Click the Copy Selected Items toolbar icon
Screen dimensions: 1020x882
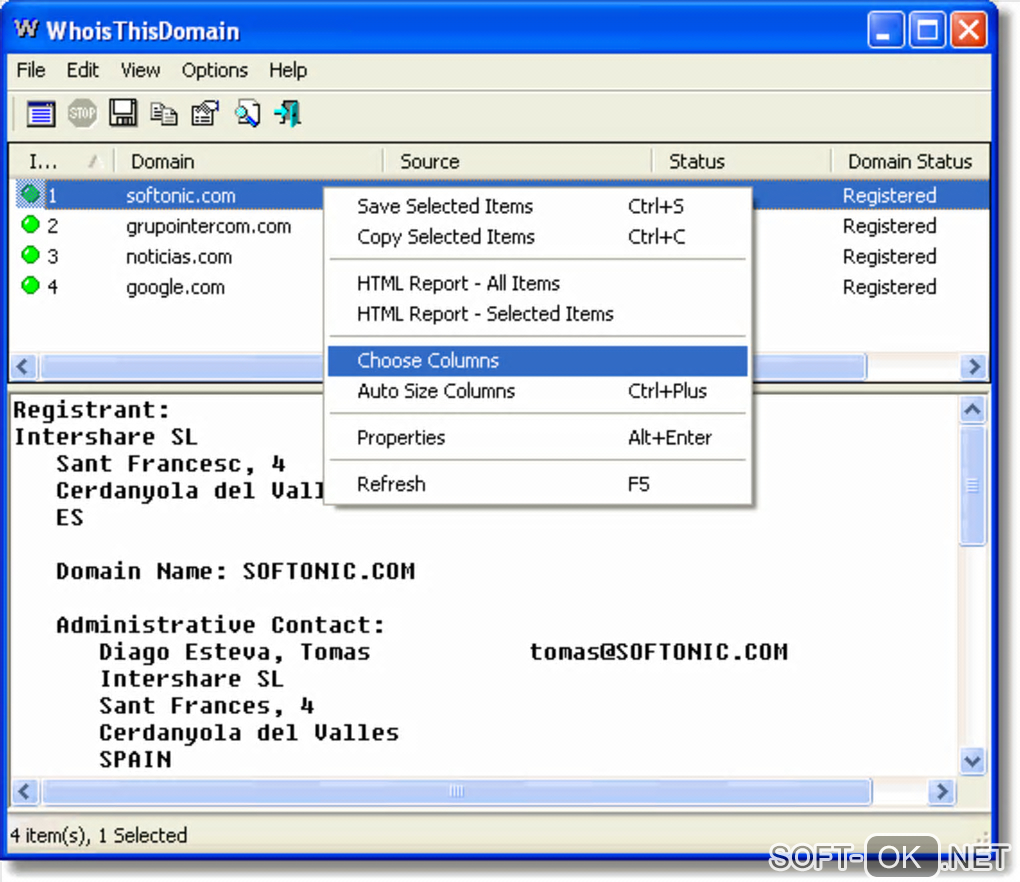click(x=164, y=114)
